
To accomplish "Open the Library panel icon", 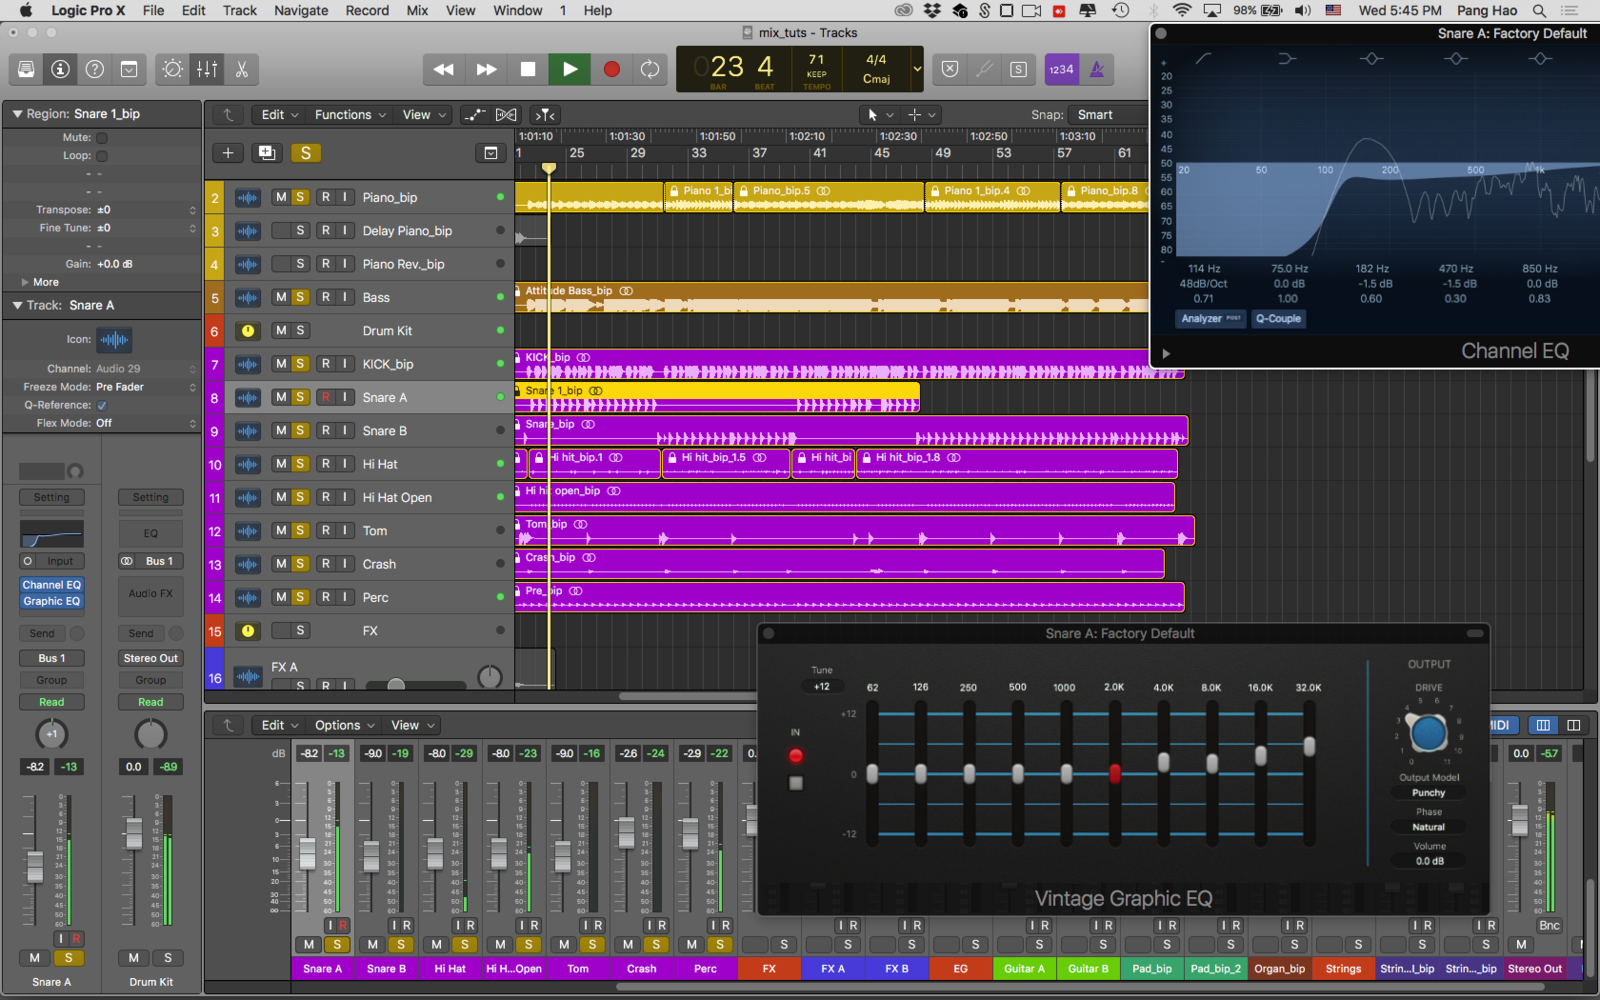I will point(27,69).
